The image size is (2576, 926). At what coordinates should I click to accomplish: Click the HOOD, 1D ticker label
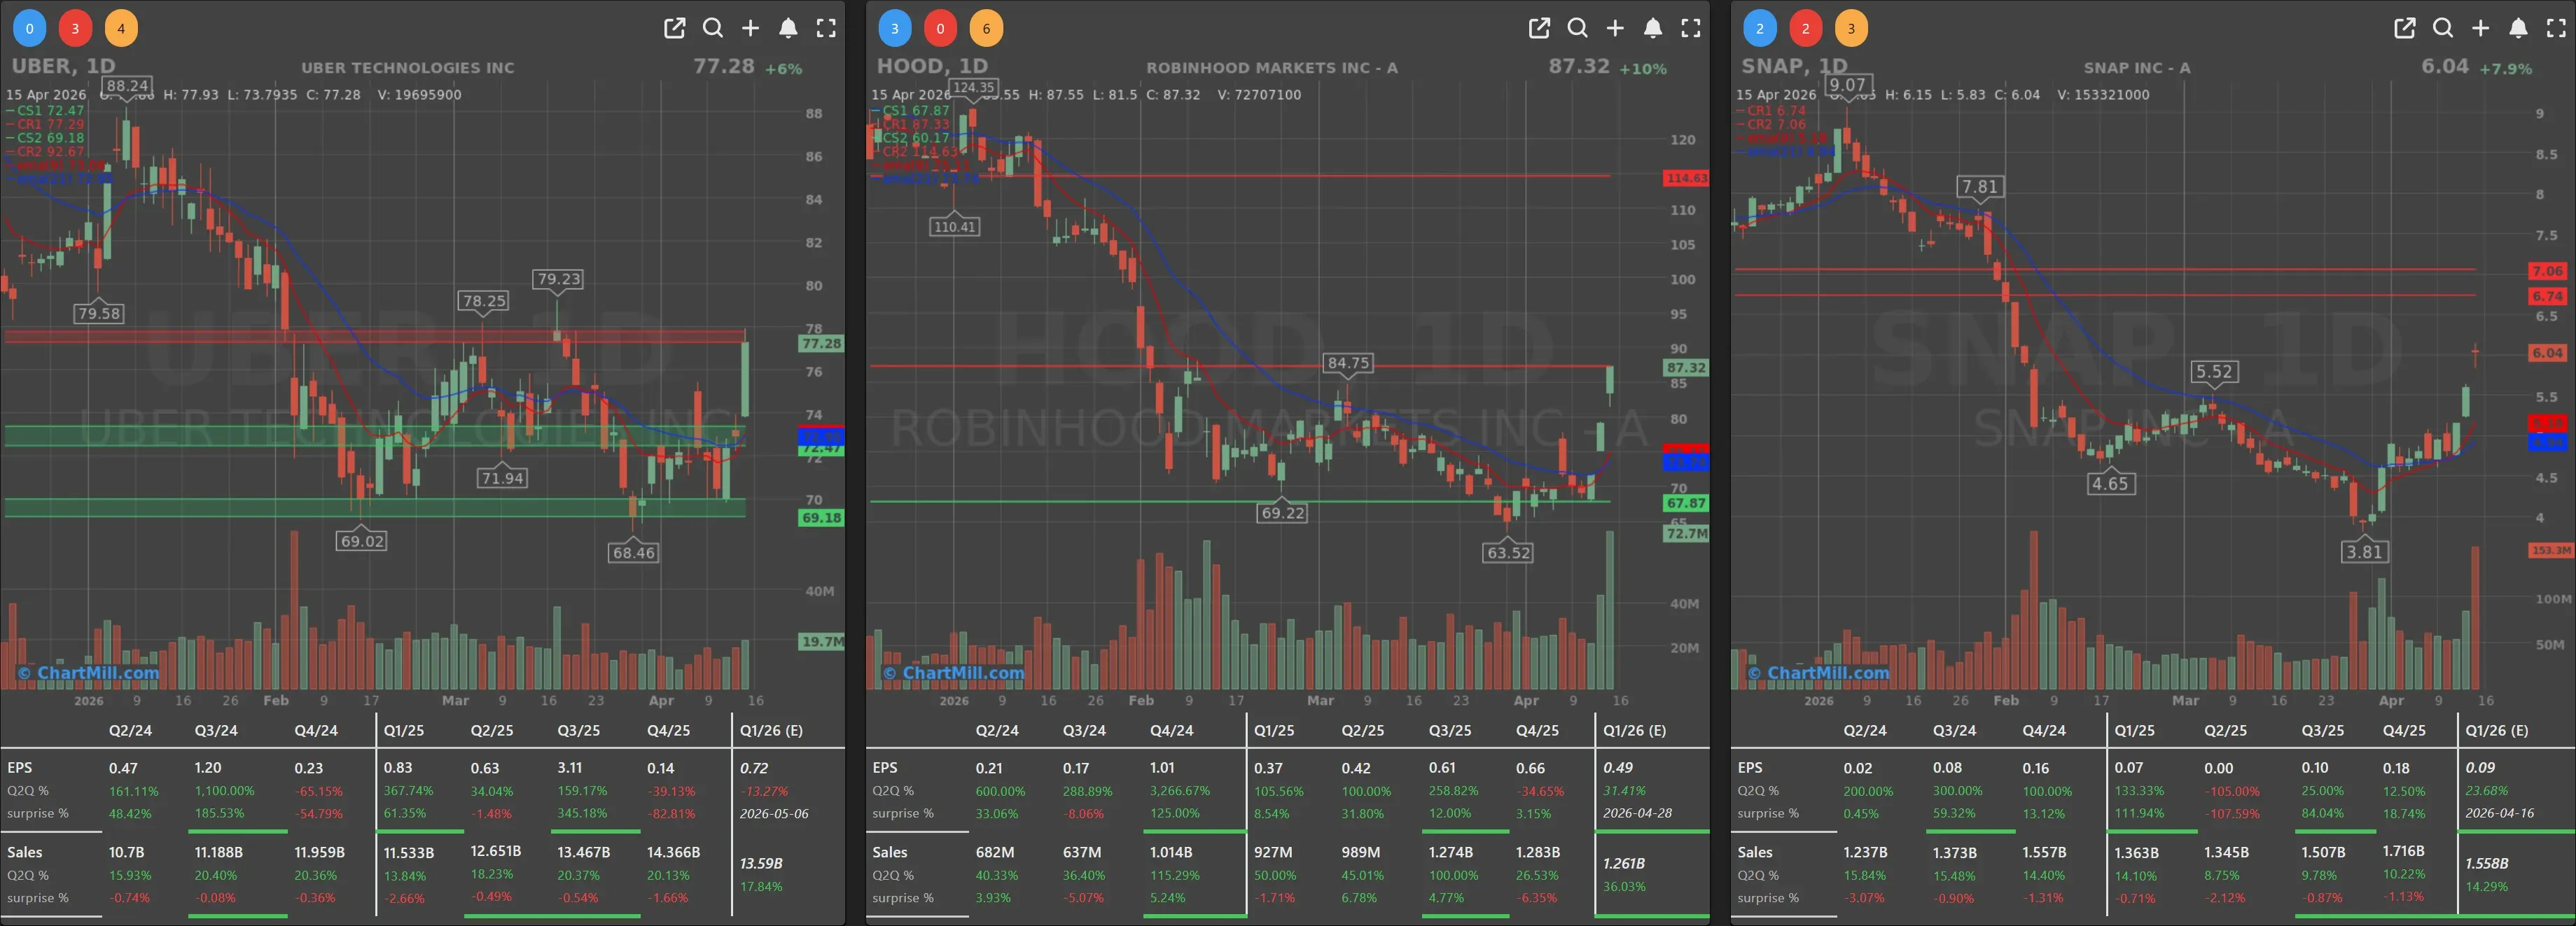[931, 66]
